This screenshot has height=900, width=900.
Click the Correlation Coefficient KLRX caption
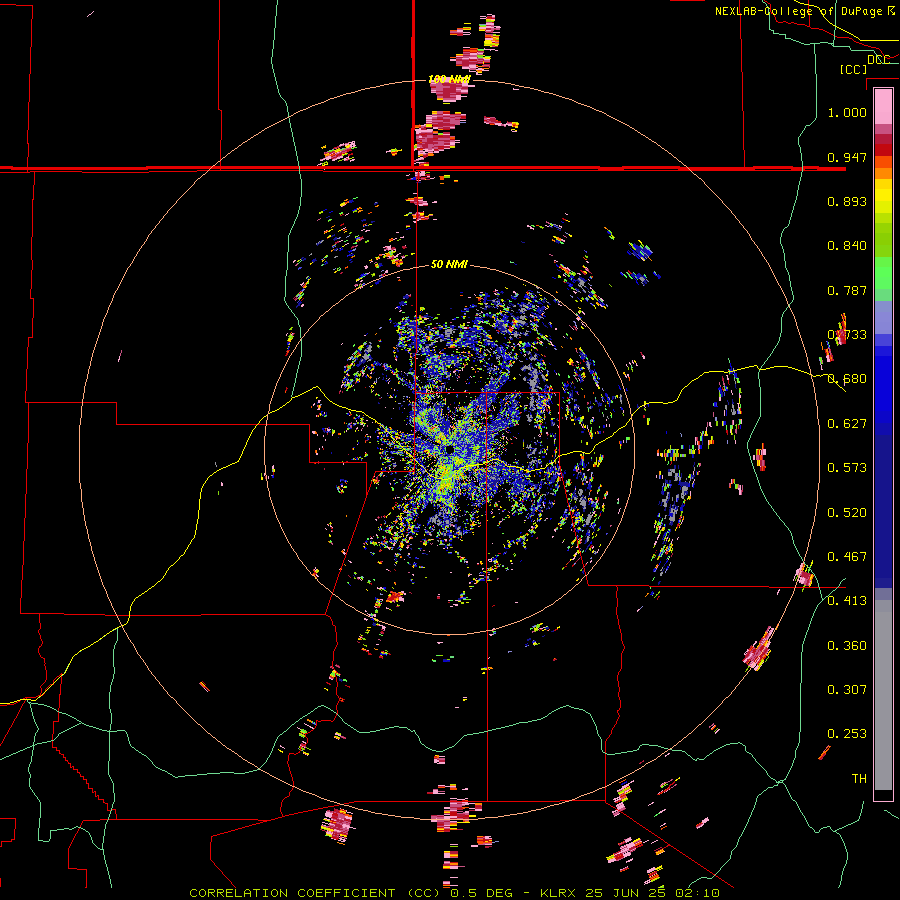(454, 893)
